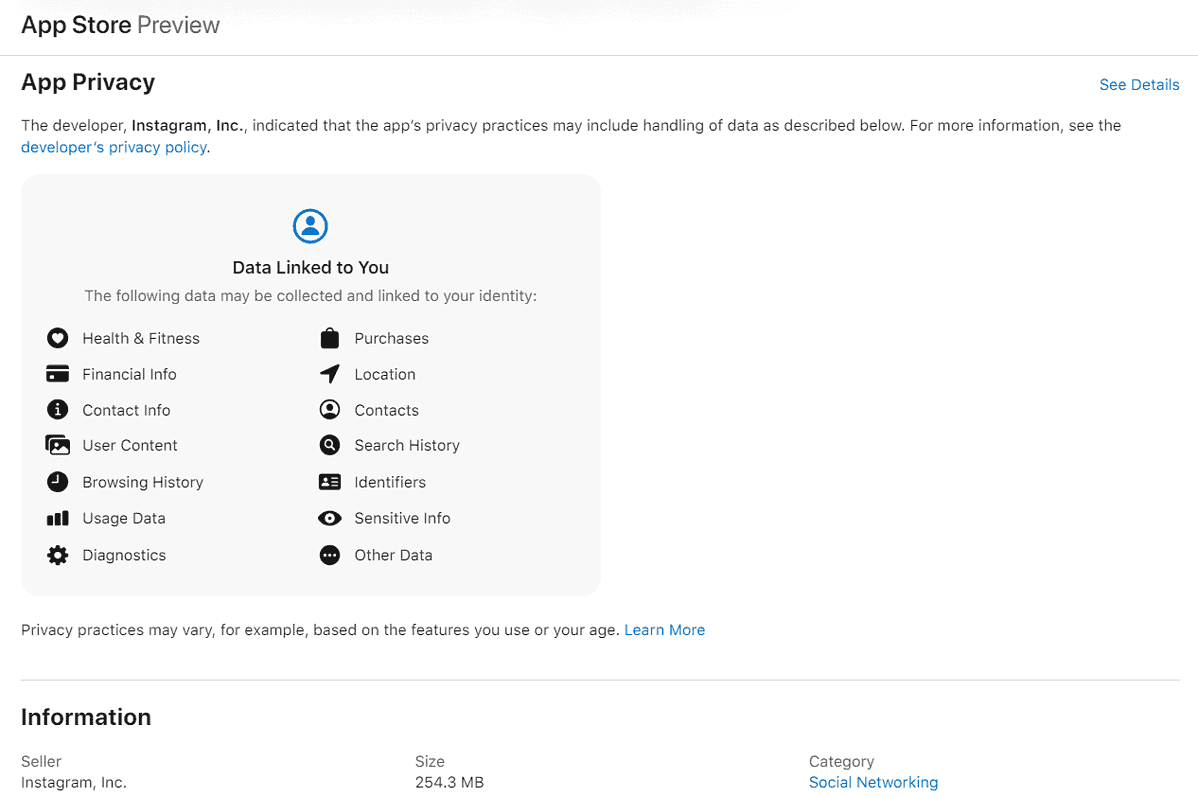Click the Identifiers ID card icon

tap(329, 481)
